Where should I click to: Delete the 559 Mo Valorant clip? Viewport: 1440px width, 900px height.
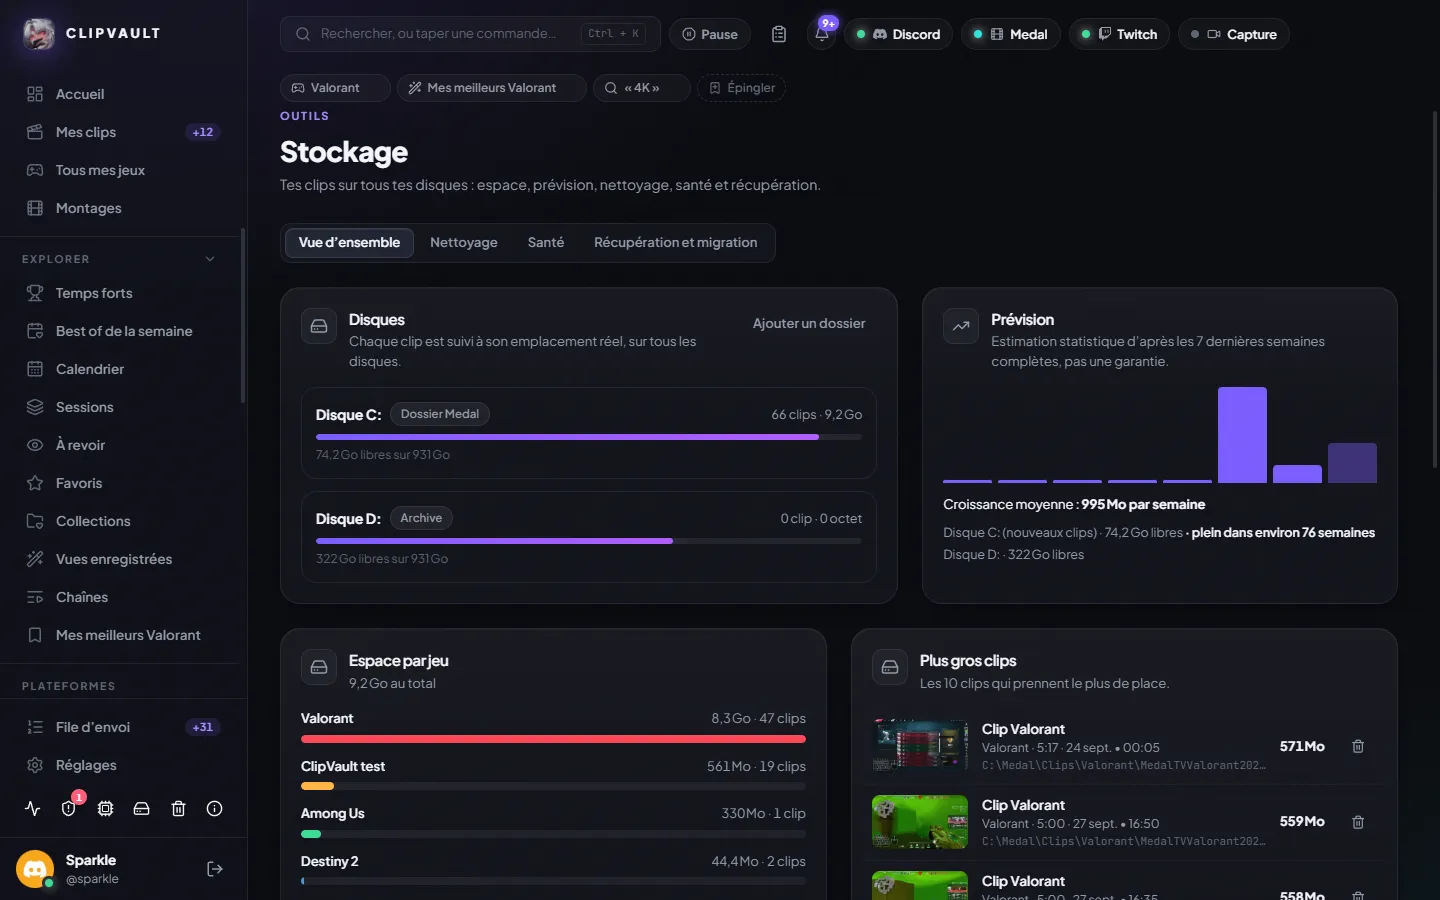tap(1358, 822)
